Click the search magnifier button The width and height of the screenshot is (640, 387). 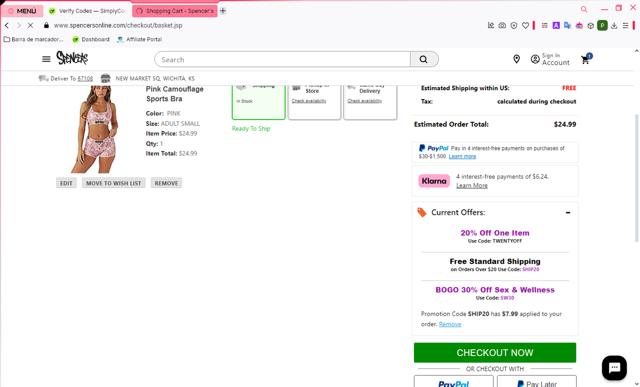click(x=424, y=60)
